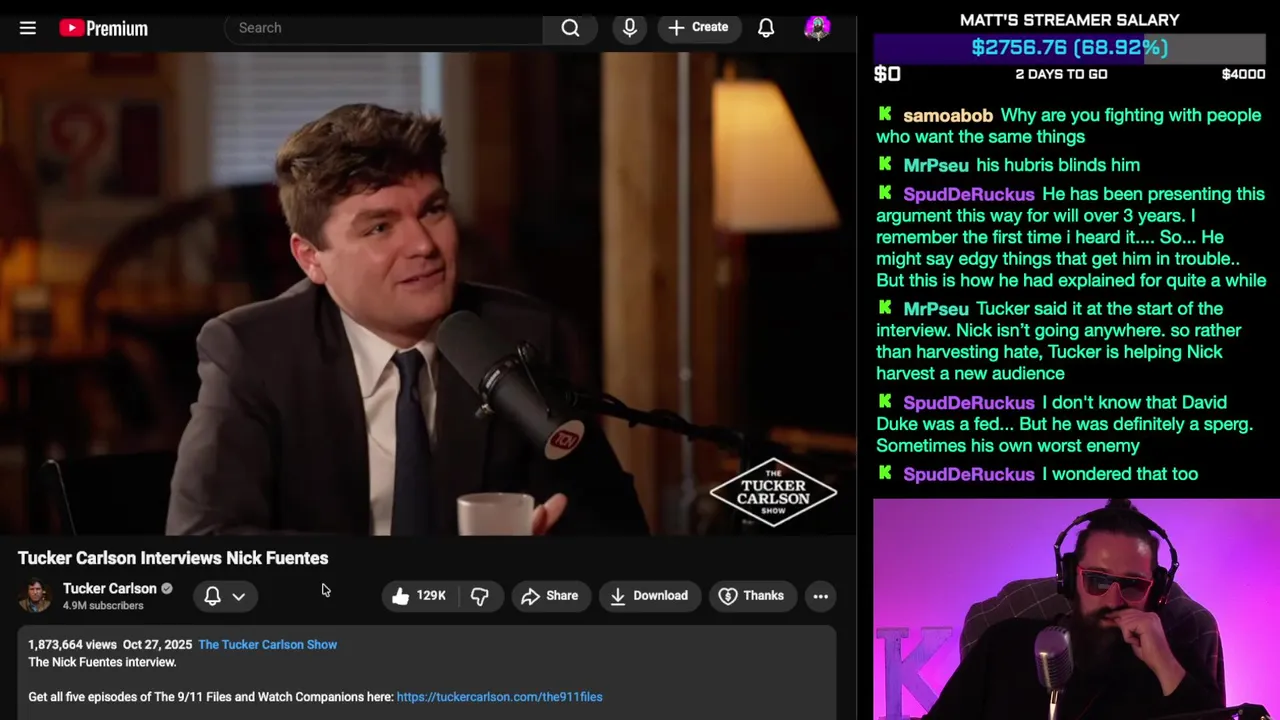This screenshot has height=720, width=1280.
Task: Open the Tucker Carlson channel name
Action: click(110, 588)
